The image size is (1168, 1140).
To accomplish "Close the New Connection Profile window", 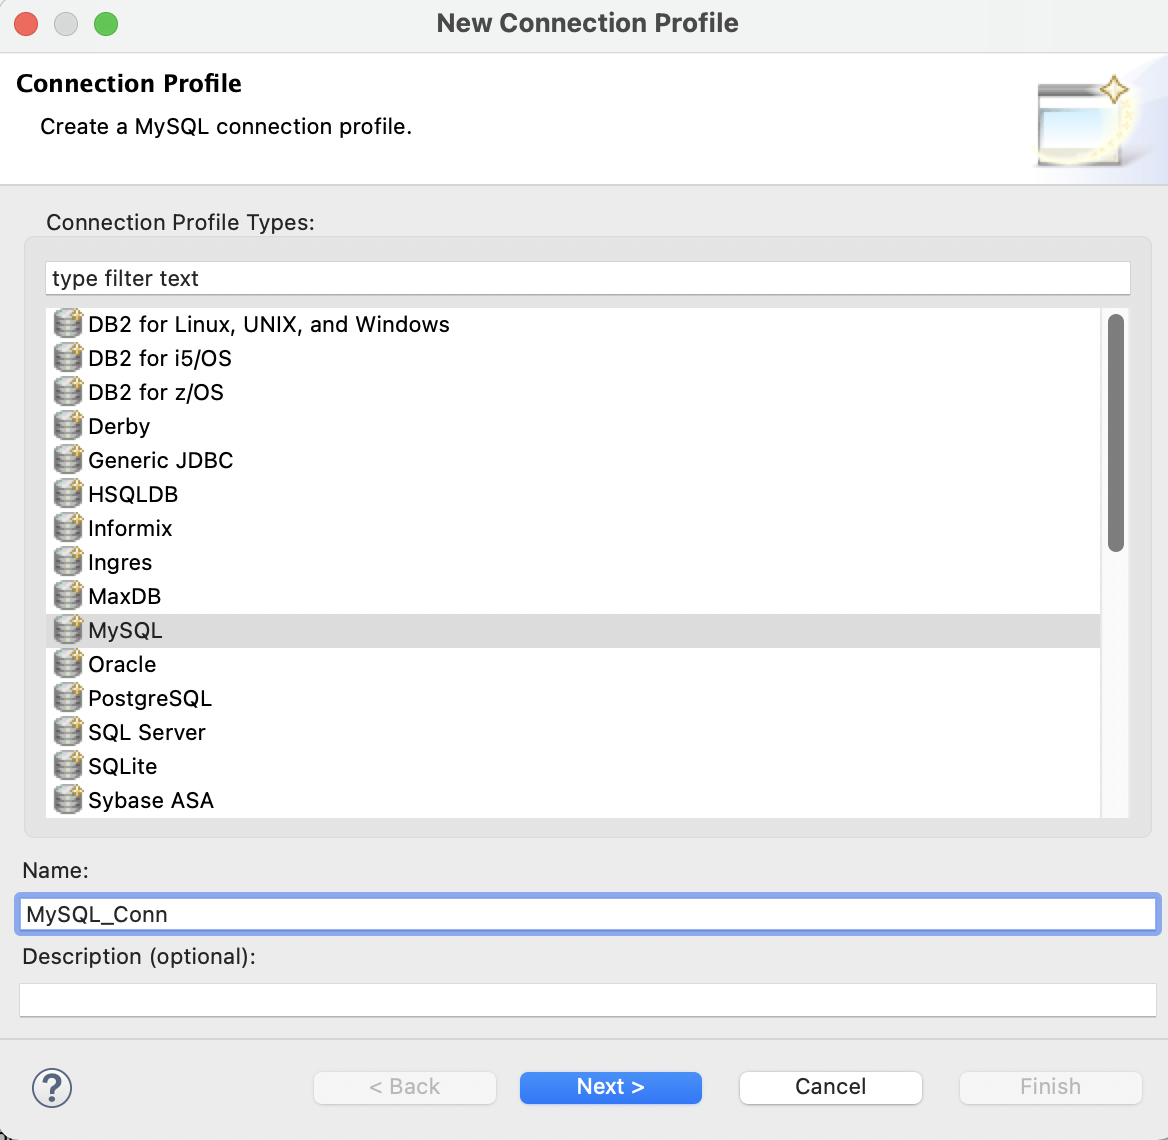I will tap(26, 24).
